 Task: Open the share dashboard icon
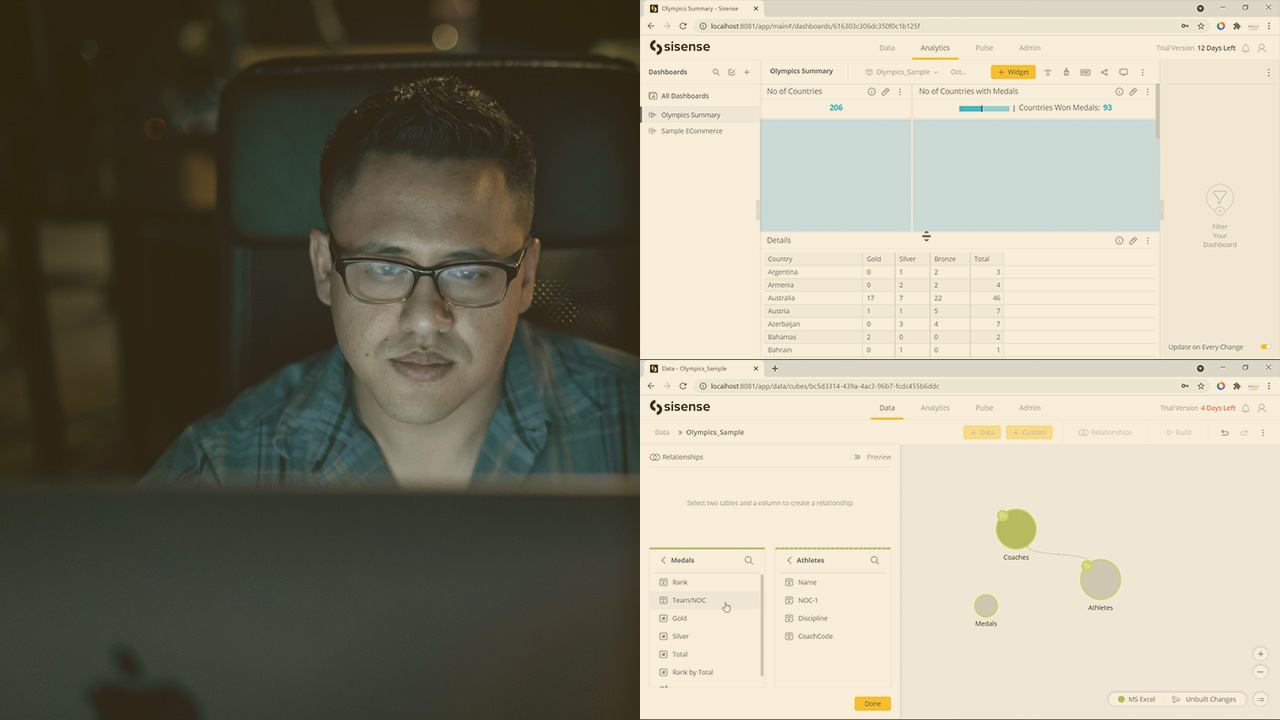pos(1104,72)
